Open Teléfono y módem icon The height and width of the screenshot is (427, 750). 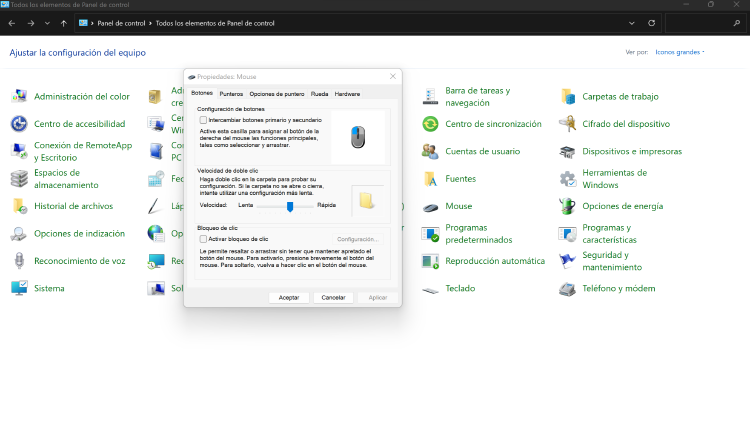pyautogui.click(x=567, y=288)
